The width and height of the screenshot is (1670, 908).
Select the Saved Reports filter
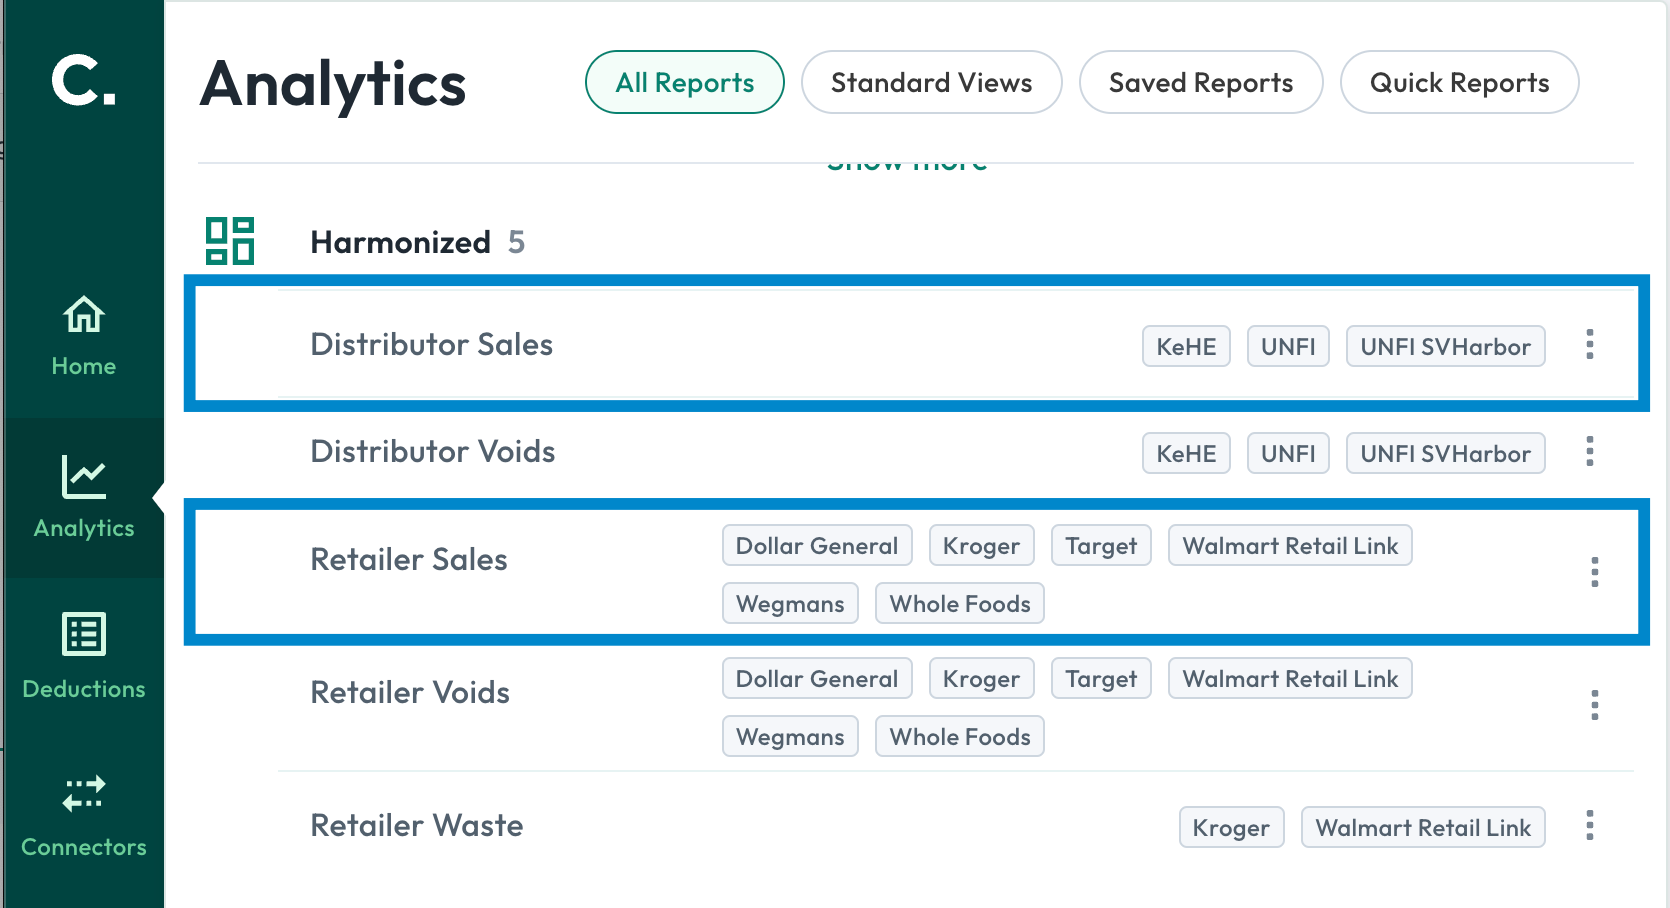pyautogui.click(x=1201, y=82)
